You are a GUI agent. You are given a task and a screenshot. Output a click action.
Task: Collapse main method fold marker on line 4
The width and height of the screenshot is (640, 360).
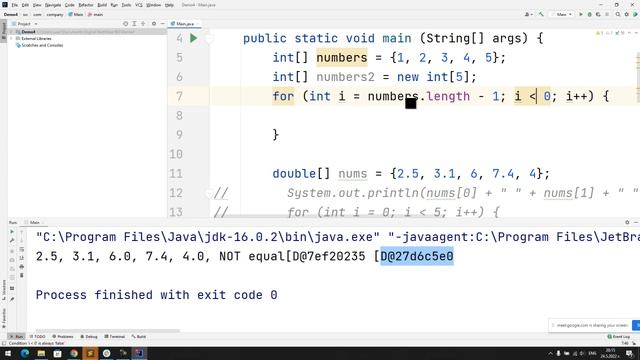click(x=210, y=38)
